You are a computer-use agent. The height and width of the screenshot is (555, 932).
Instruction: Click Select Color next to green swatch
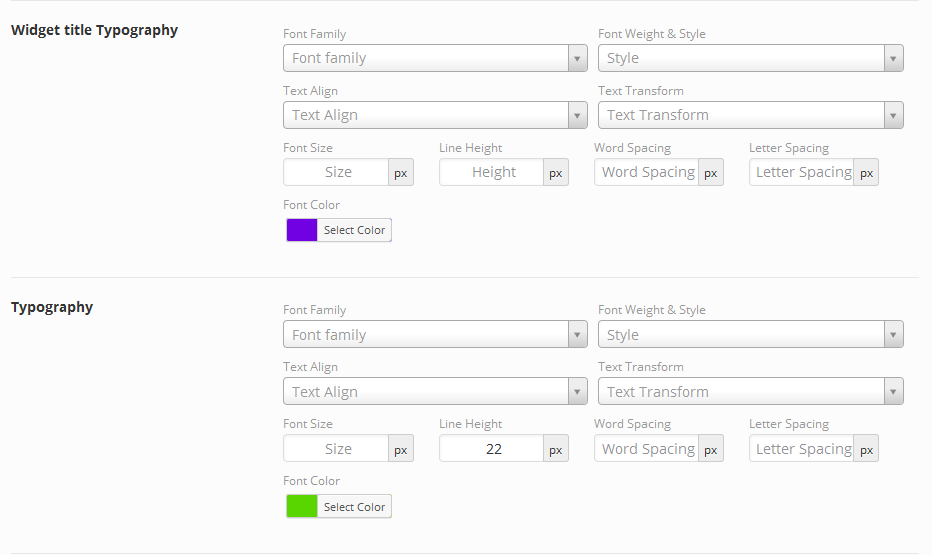354,506
